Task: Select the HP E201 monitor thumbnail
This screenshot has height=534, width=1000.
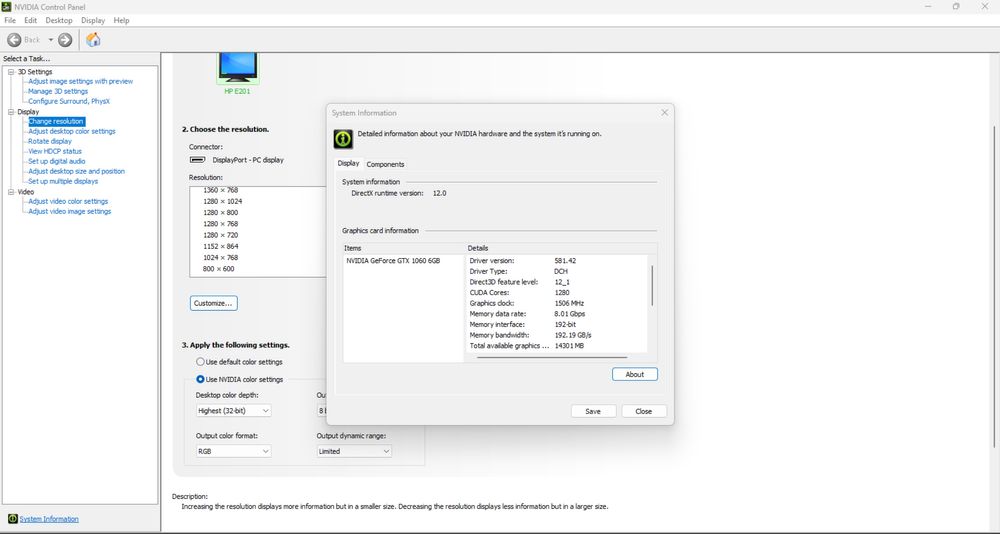Action: tap(238, 68)
